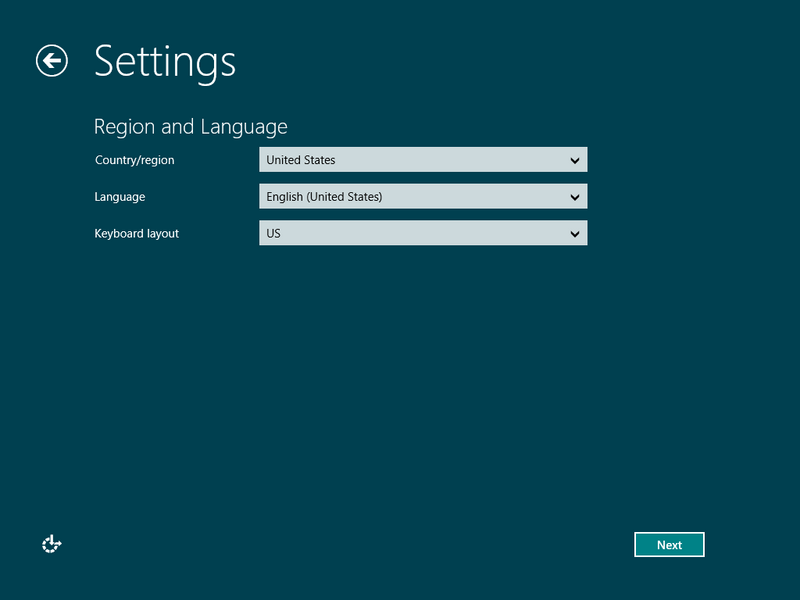The height and width of the screenshot is (600, 800).
Task: Click the "Language" field label
Action: point(120,197)
